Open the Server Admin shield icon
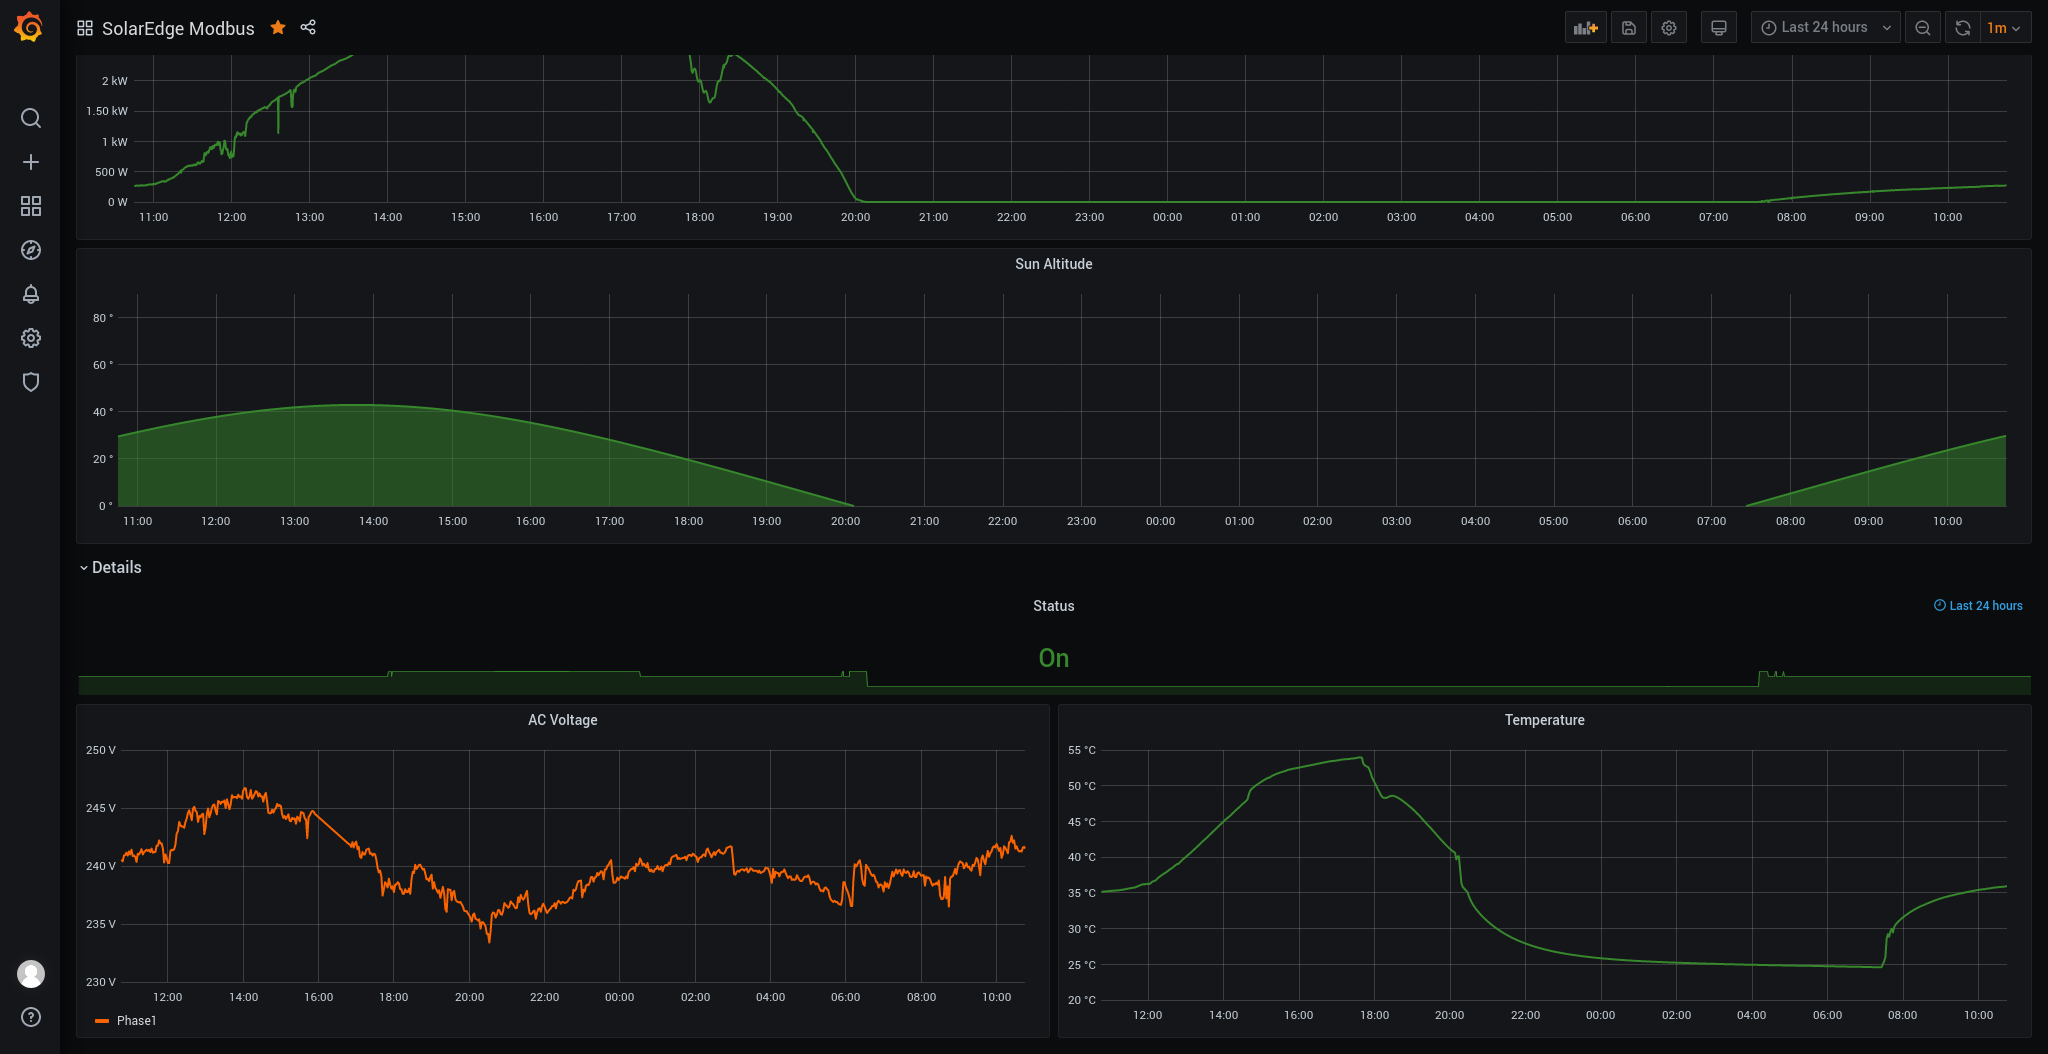Screen dimensions: 2048x1054 point(31,382)
